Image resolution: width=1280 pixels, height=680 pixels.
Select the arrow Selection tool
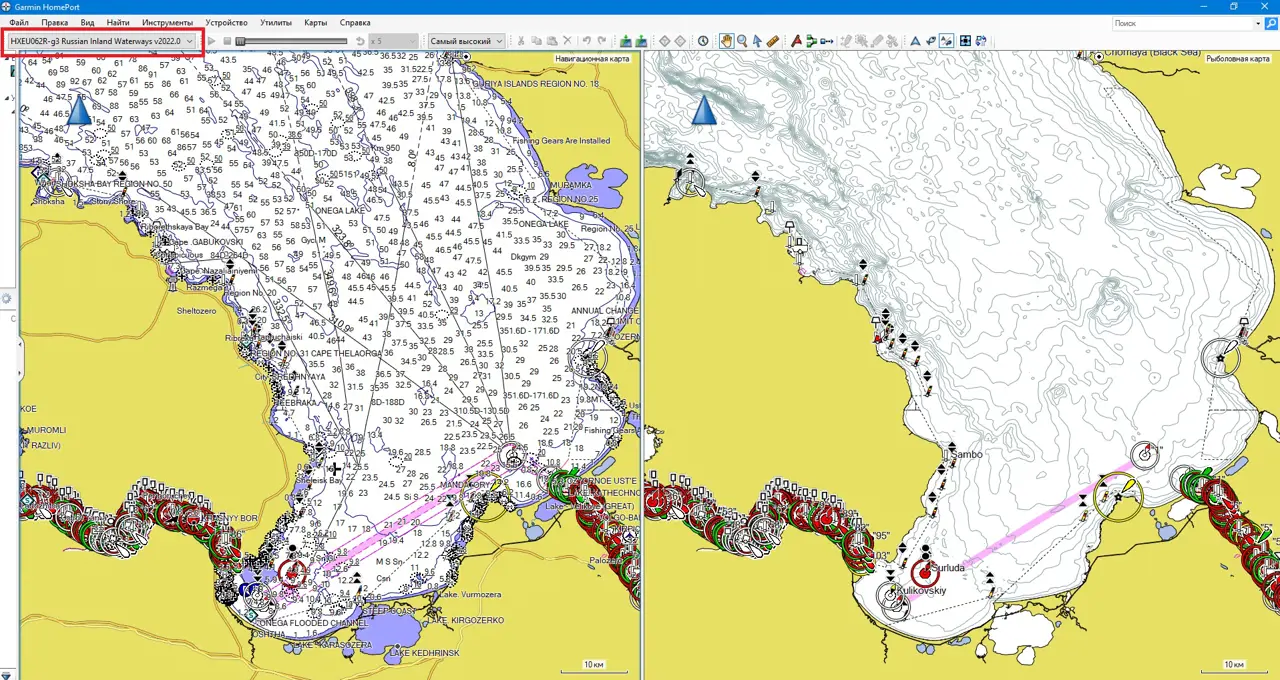point(757,41)
